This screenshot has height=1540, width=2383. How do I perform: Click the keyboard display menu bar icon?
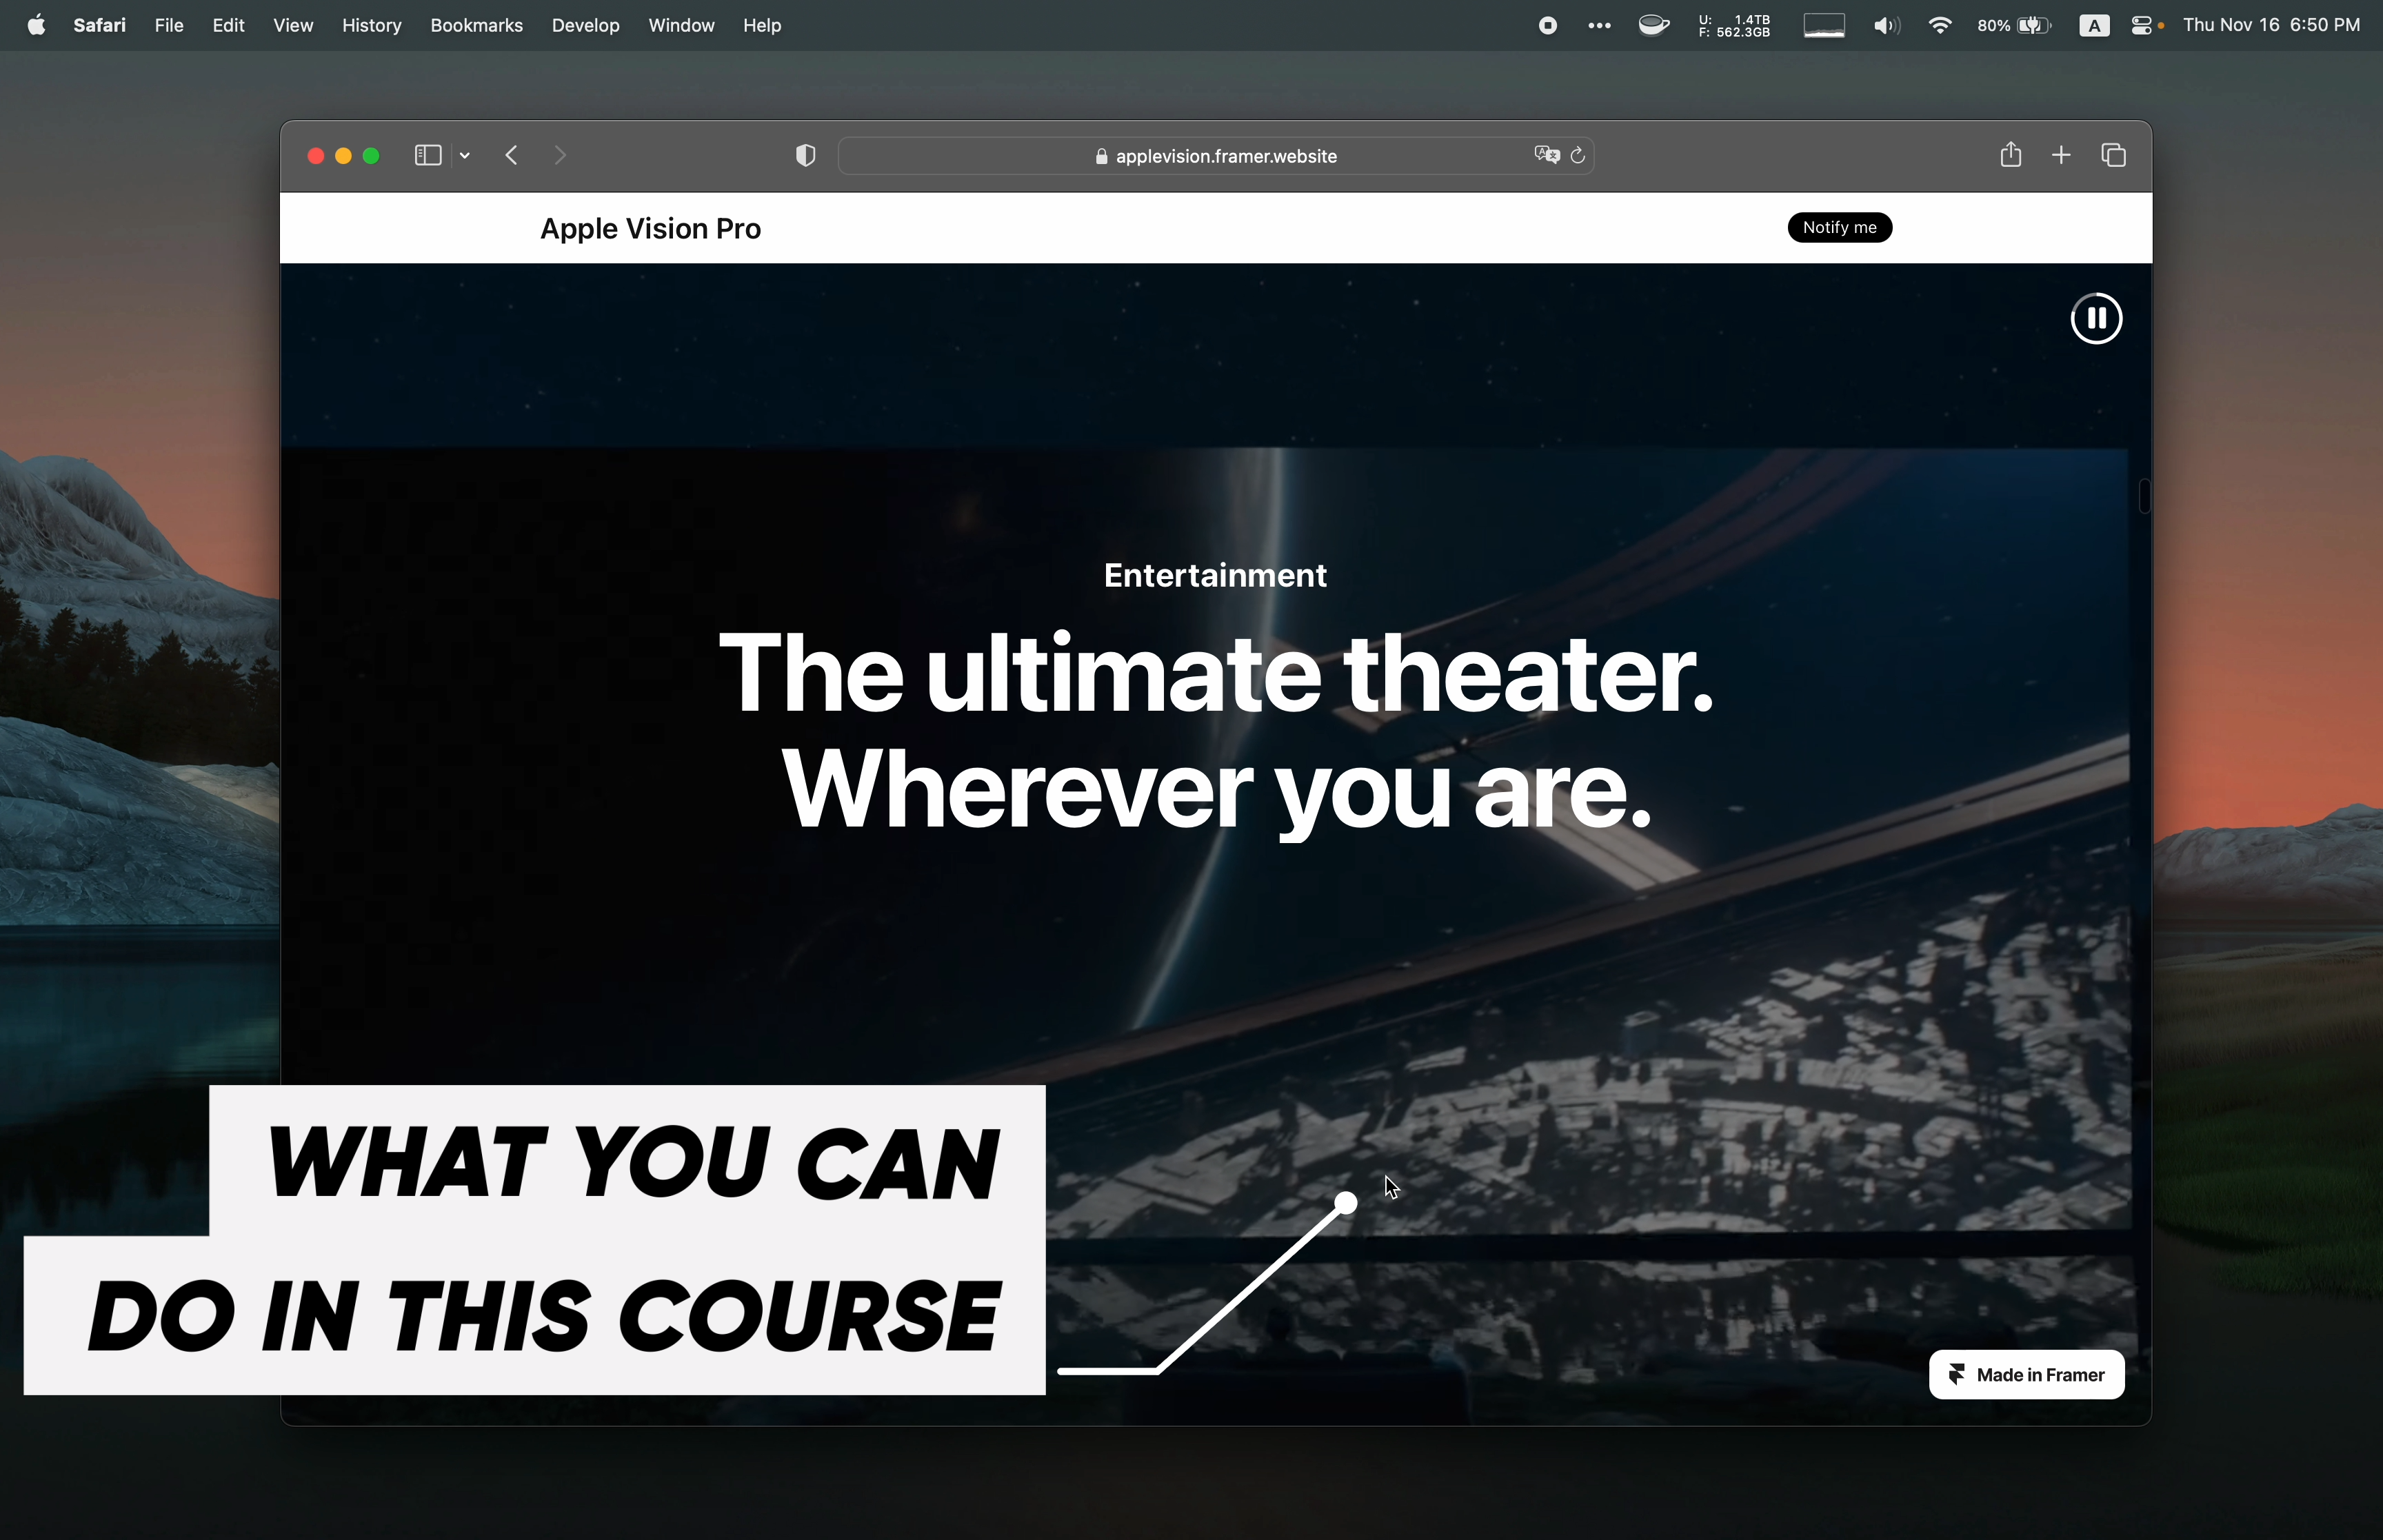[1823, 26]
